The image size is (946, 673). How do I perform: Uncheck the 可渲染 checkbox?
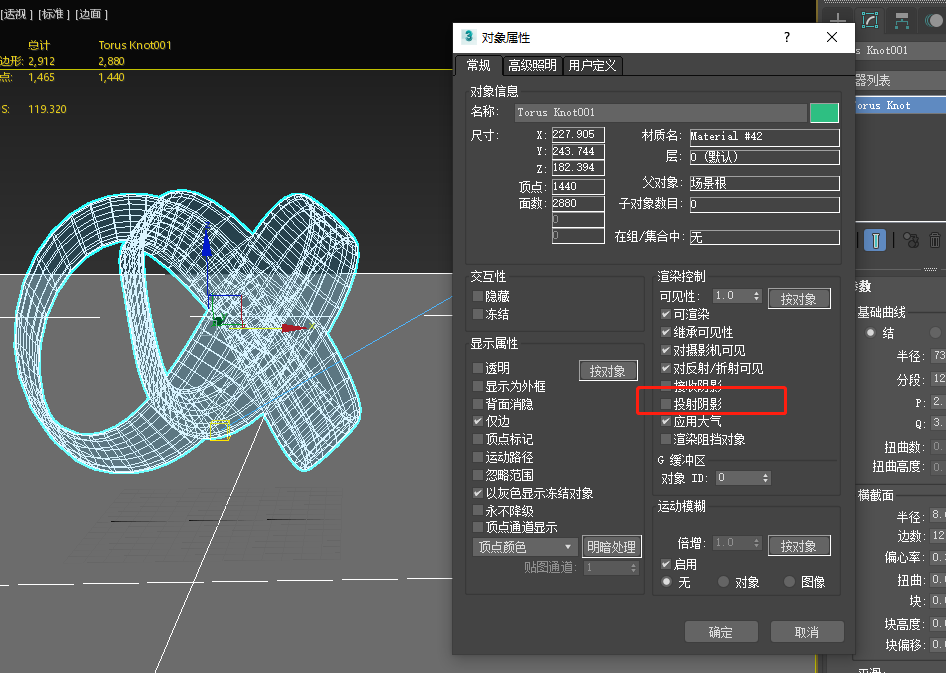tap(666, 314)
